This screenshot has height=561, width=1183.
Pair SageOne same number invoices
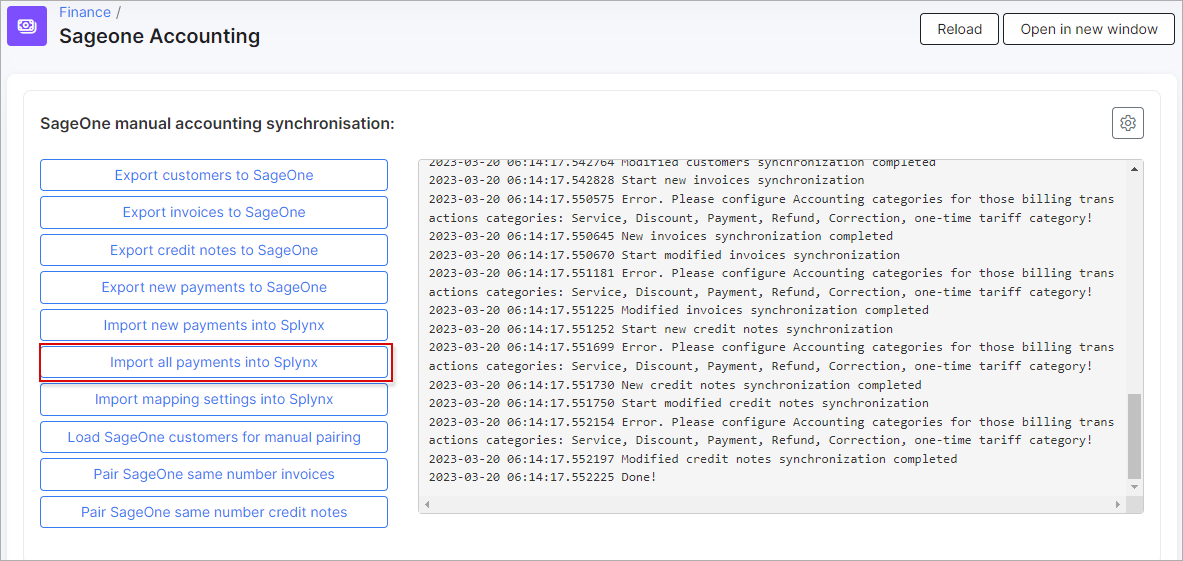point(214,474)
